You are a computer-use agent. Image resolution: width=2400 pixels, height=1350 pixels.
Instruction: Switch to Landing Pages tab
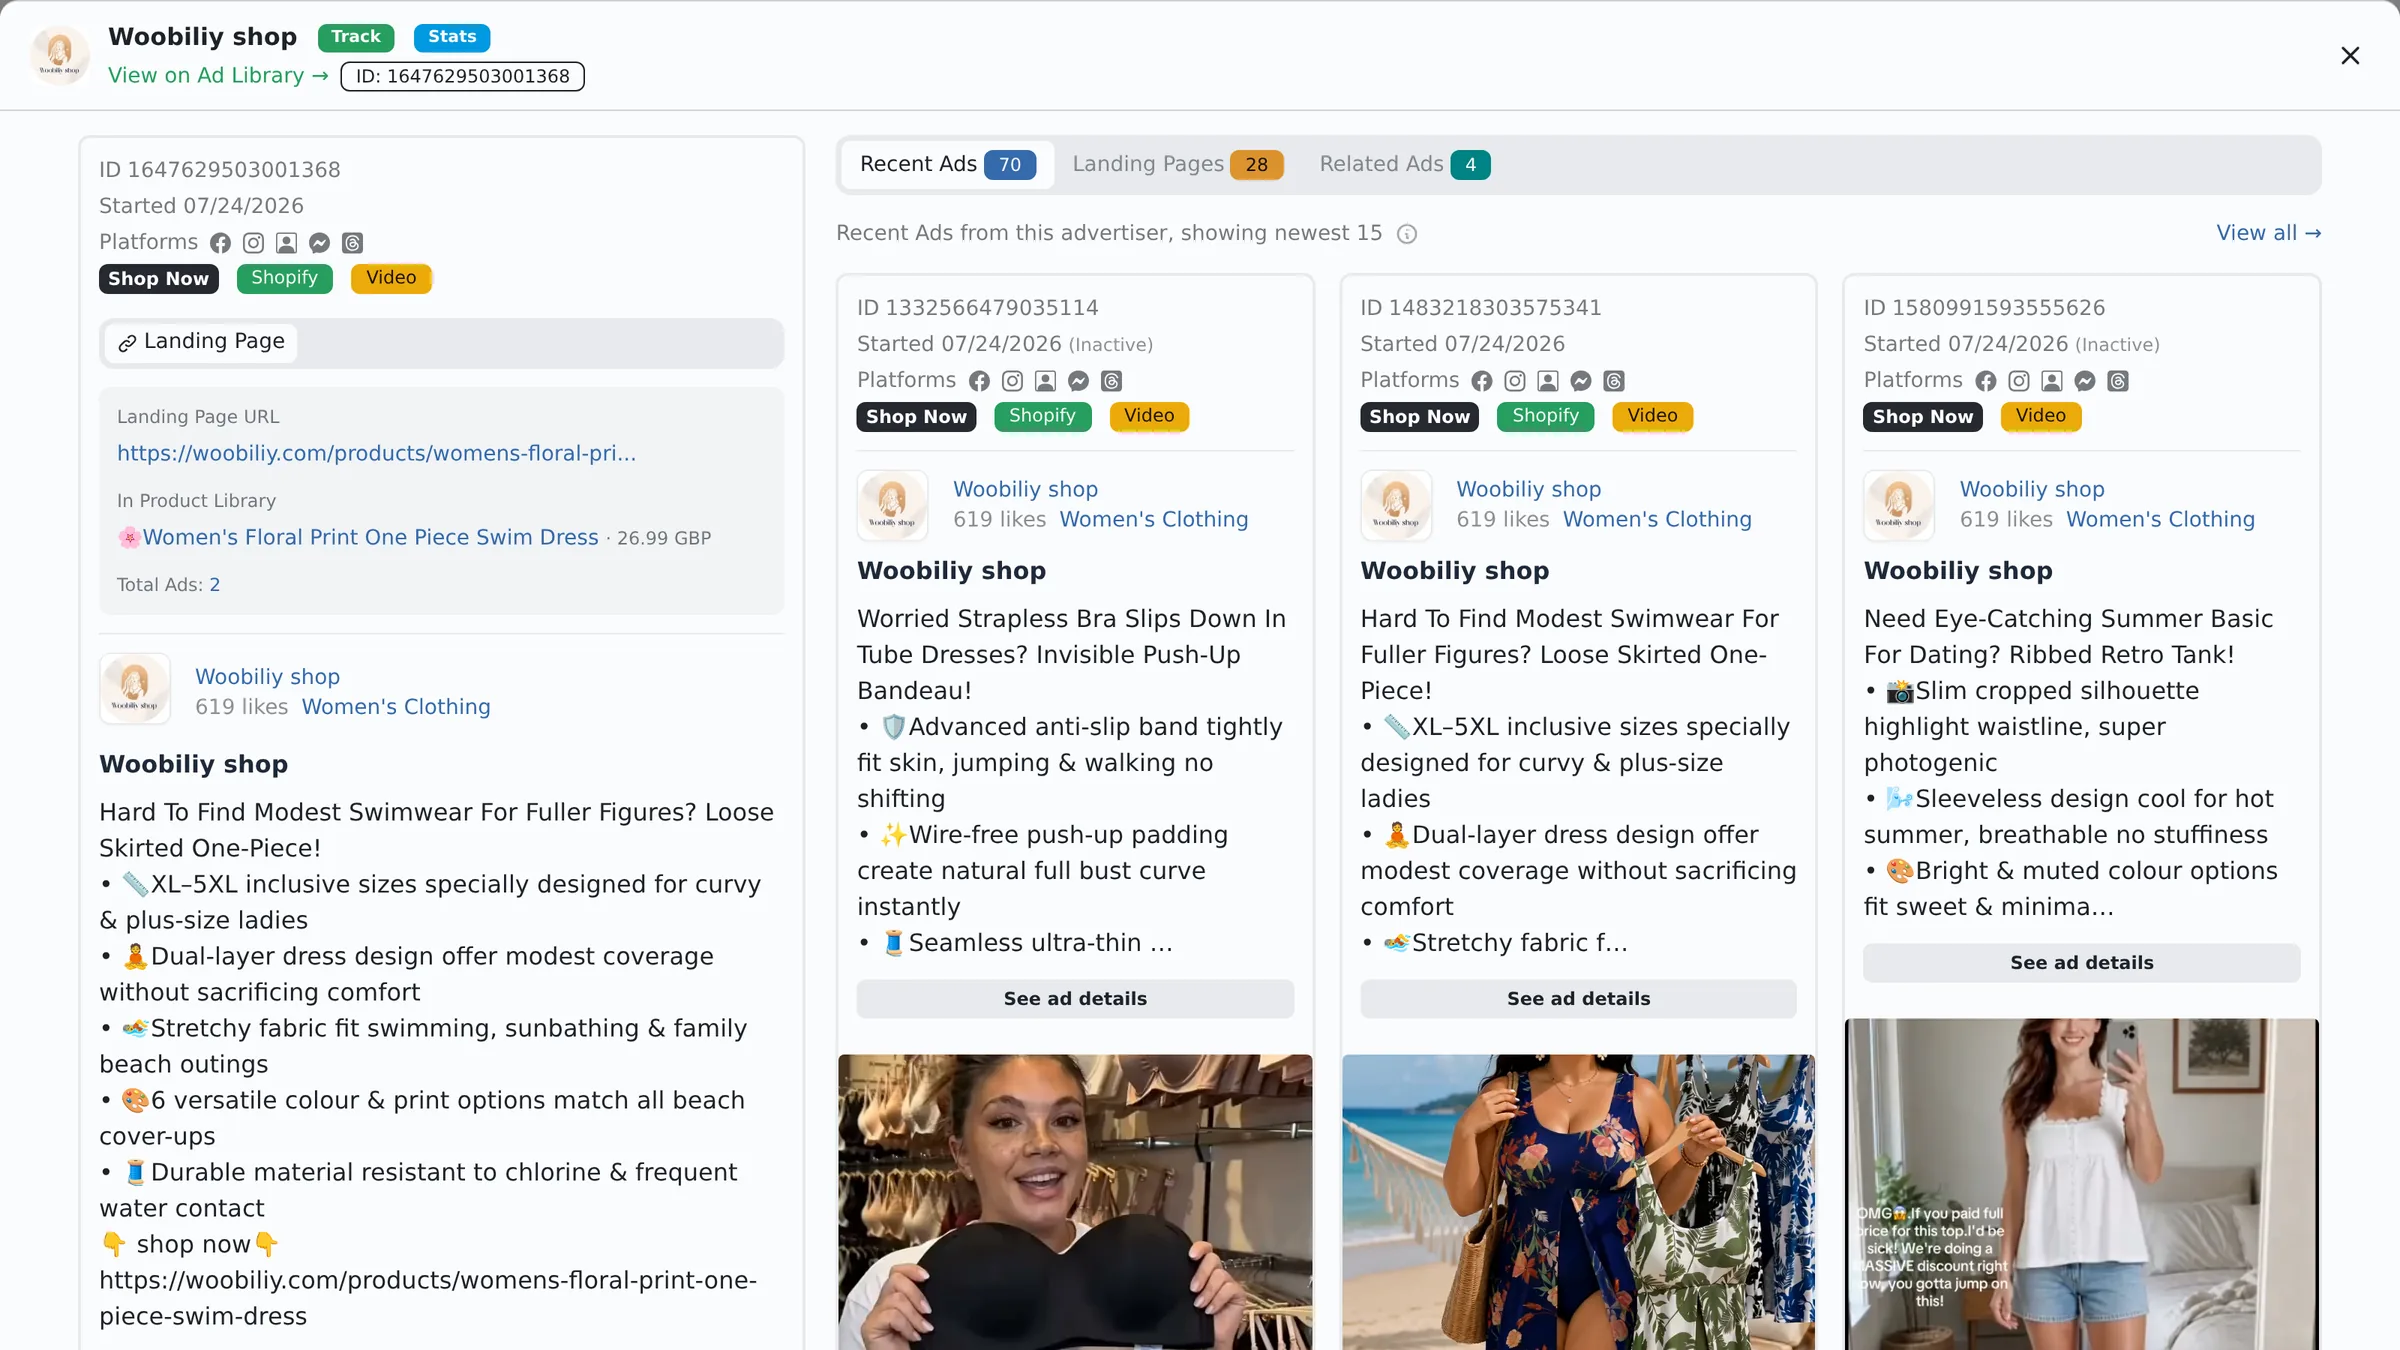(1177, 164)
